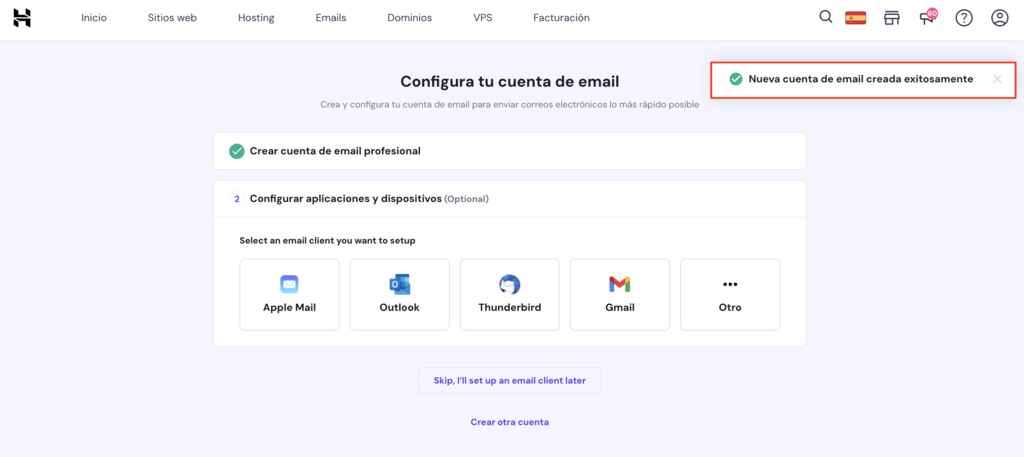Click the '(Optional)' label
1024x457 pixels.
pyautogui.click(x=466, y=199)
